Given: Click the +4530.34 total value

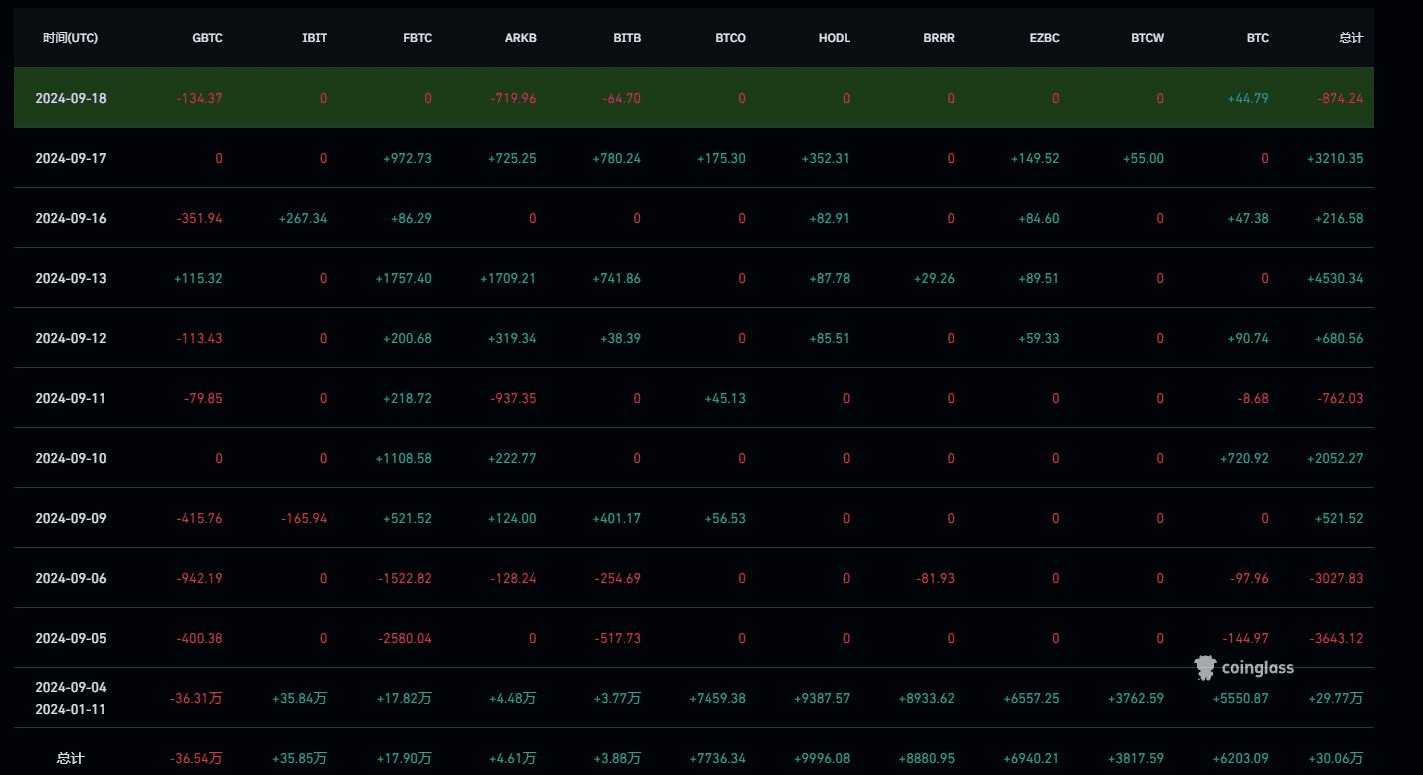Looking at the screenshot, I should point(1335,278).
